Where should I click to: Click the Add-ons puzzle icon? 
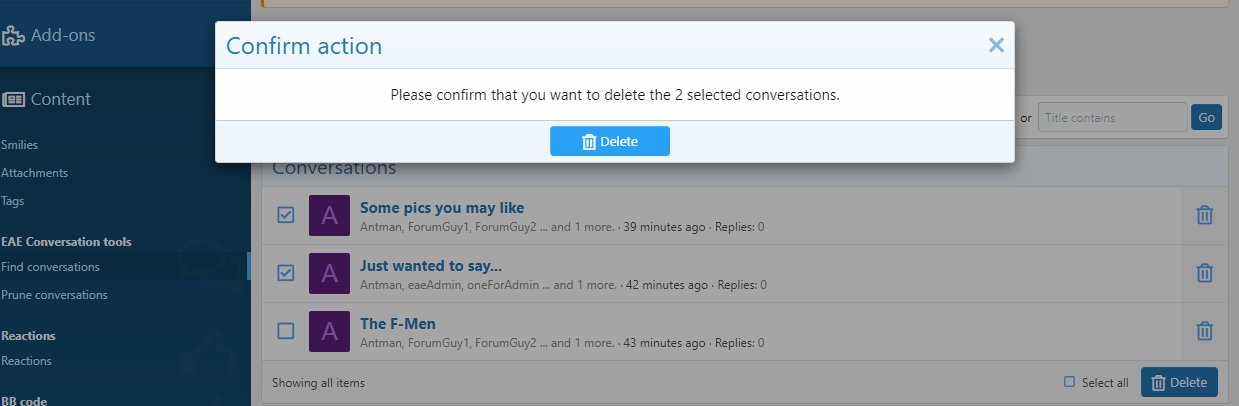point(13,36)
